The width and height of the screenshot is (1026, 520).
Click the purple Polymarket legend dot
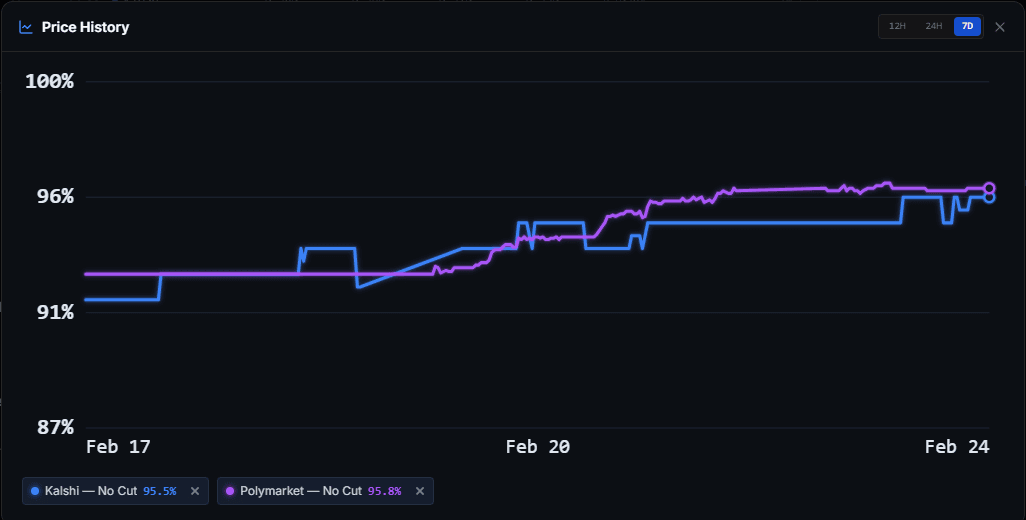(x=230, y=491)
